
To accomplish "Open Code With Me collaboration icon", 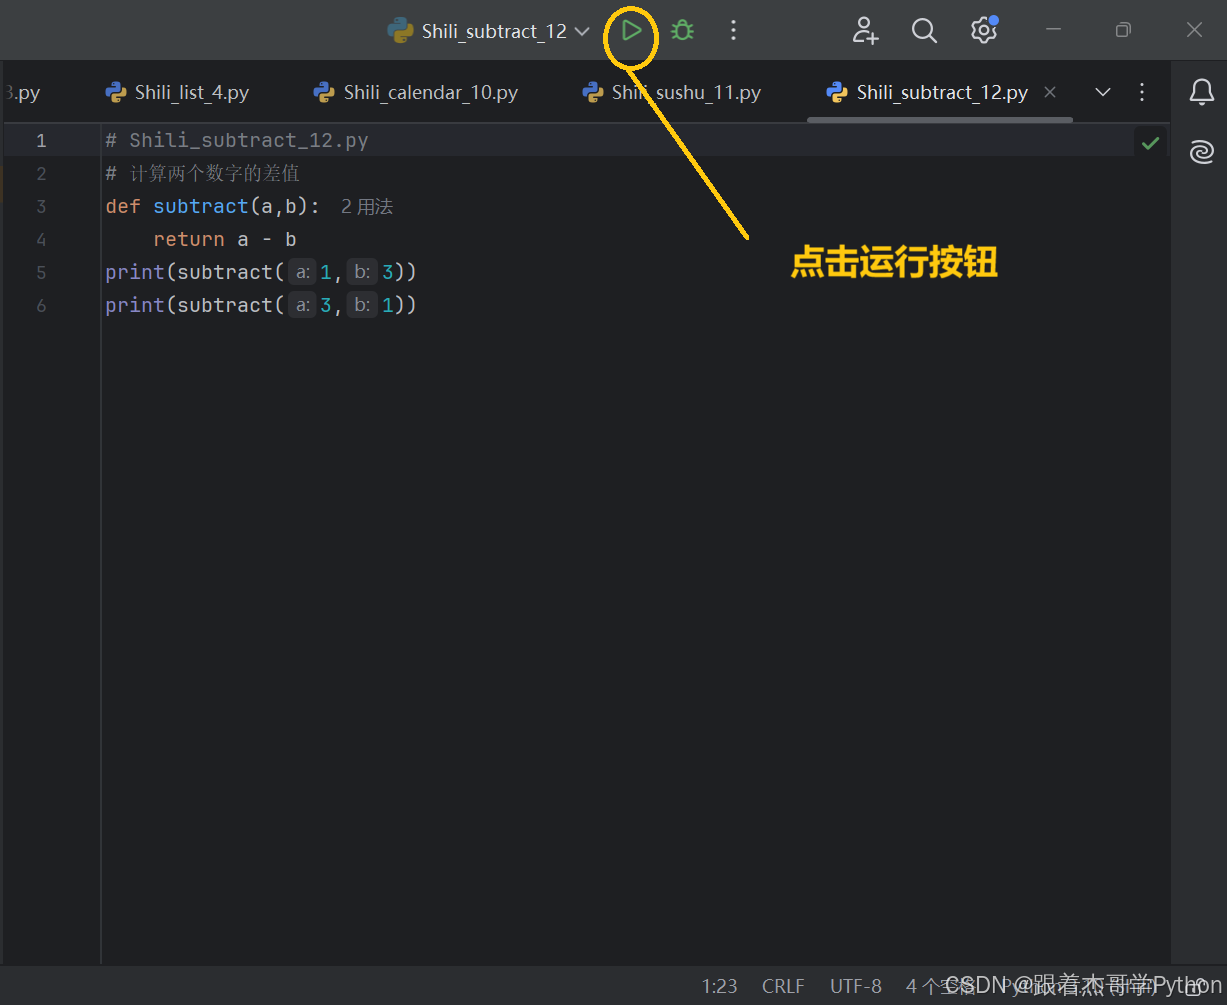I will click(865, 30).
